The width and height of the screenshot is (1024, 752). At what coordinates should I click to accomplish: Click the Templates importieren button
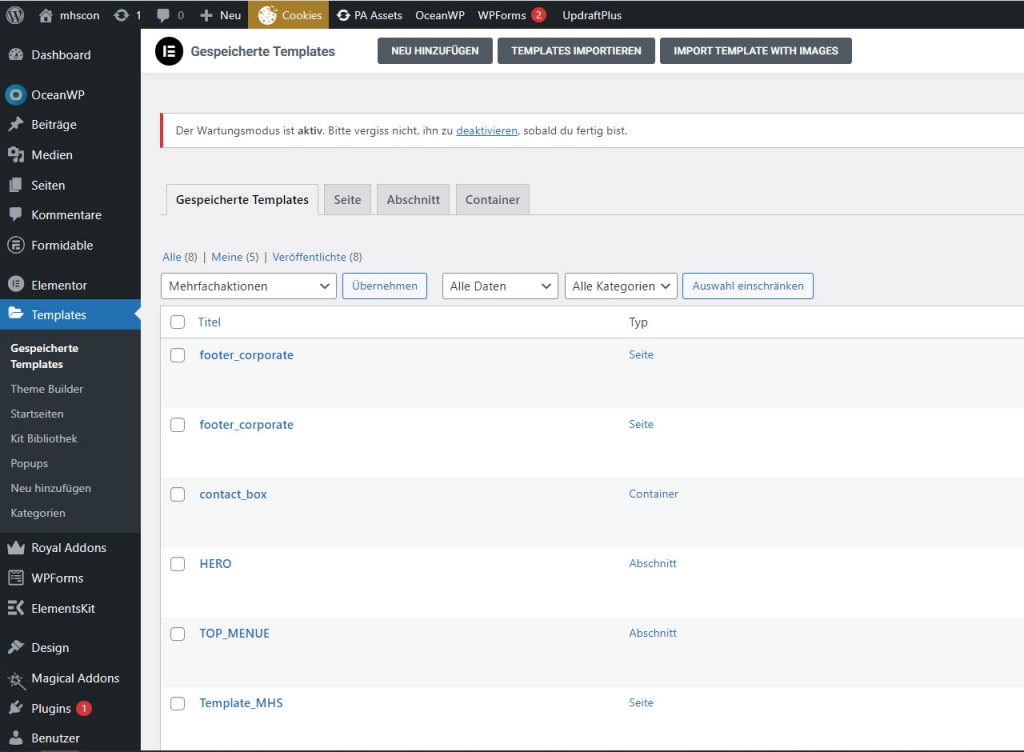point(576,51)
